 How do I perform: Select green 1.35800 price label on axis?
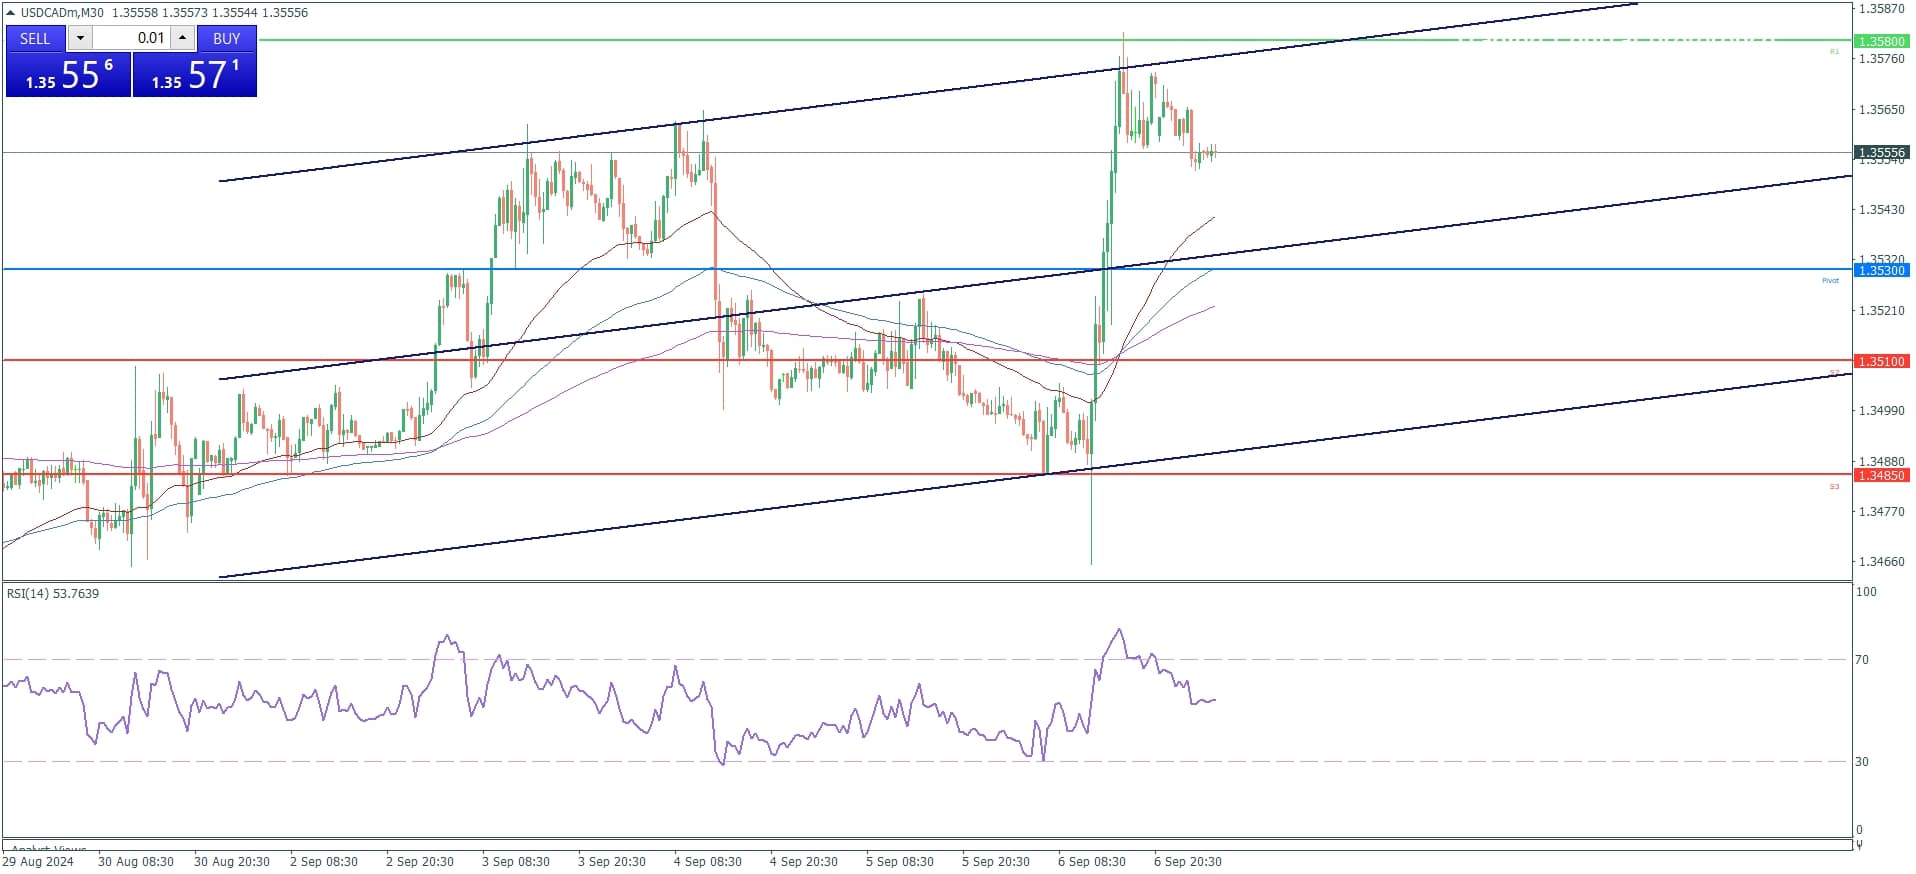point(1881,42)
